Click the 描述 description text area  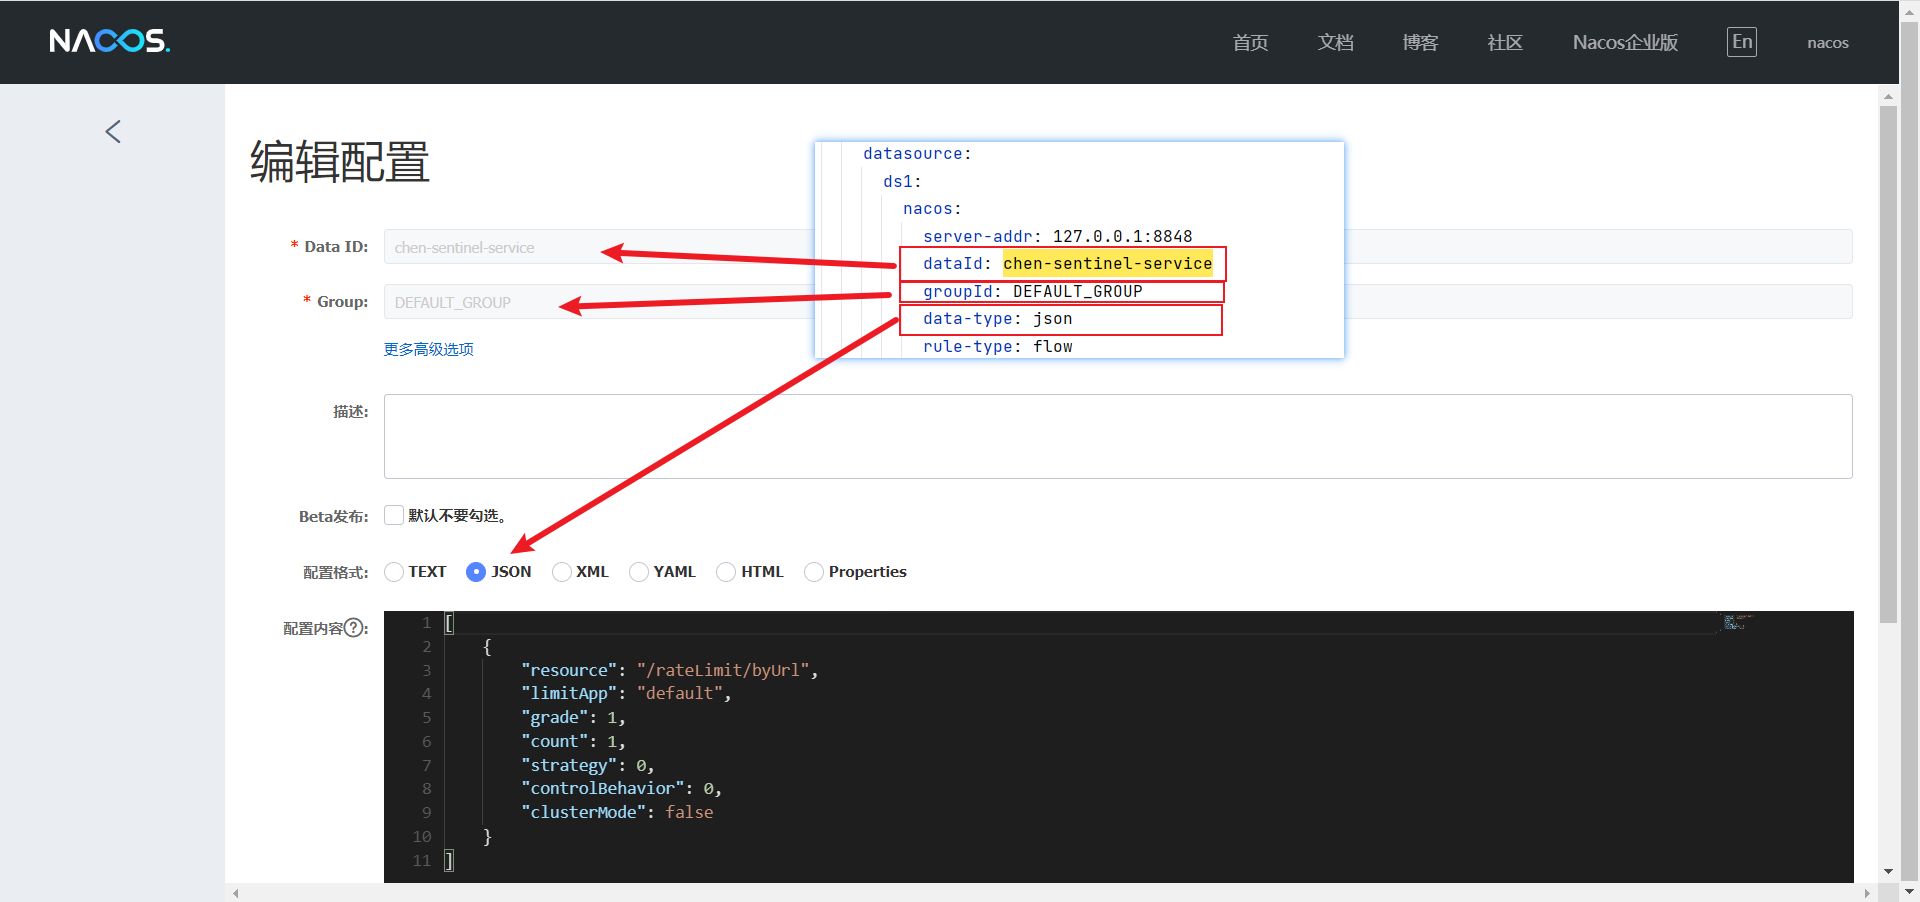1118,436
